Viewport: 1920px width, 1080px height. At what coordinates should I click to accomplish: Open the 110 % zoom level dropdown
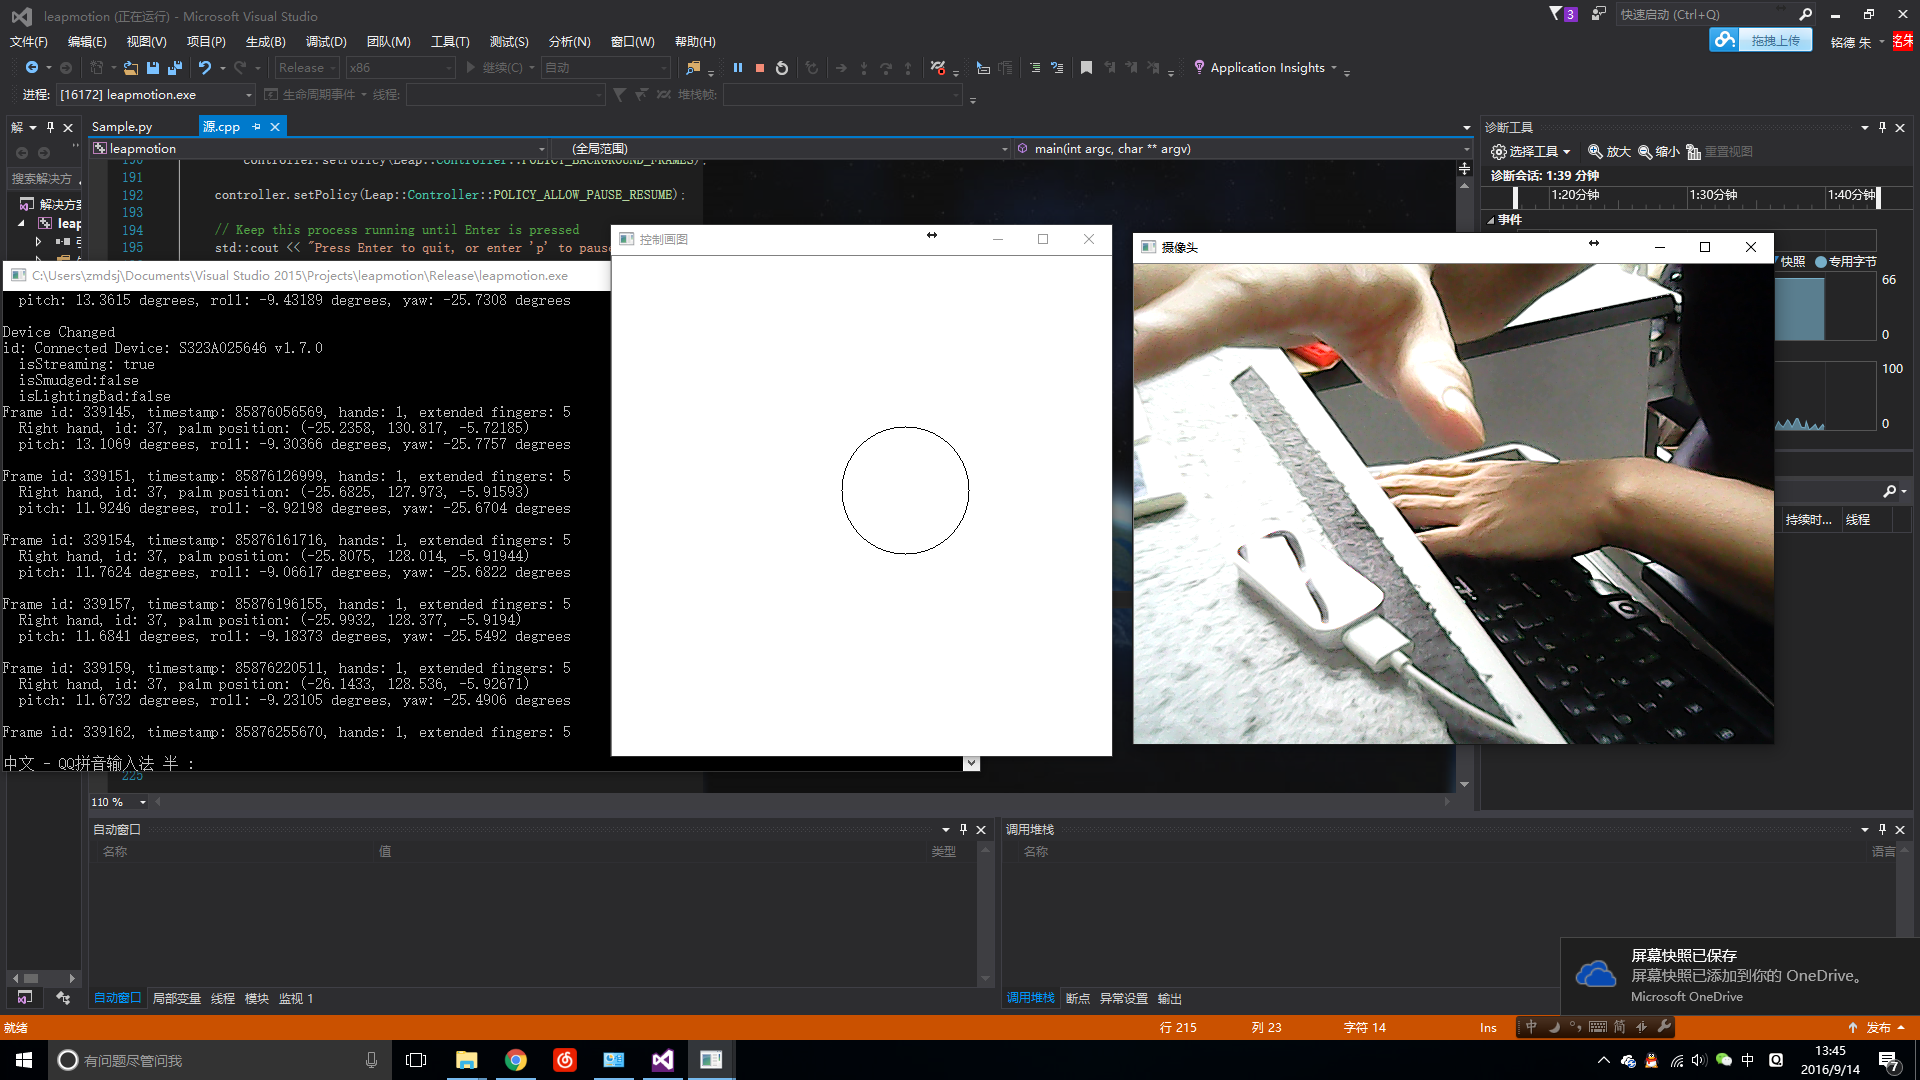tap(118, 802)
